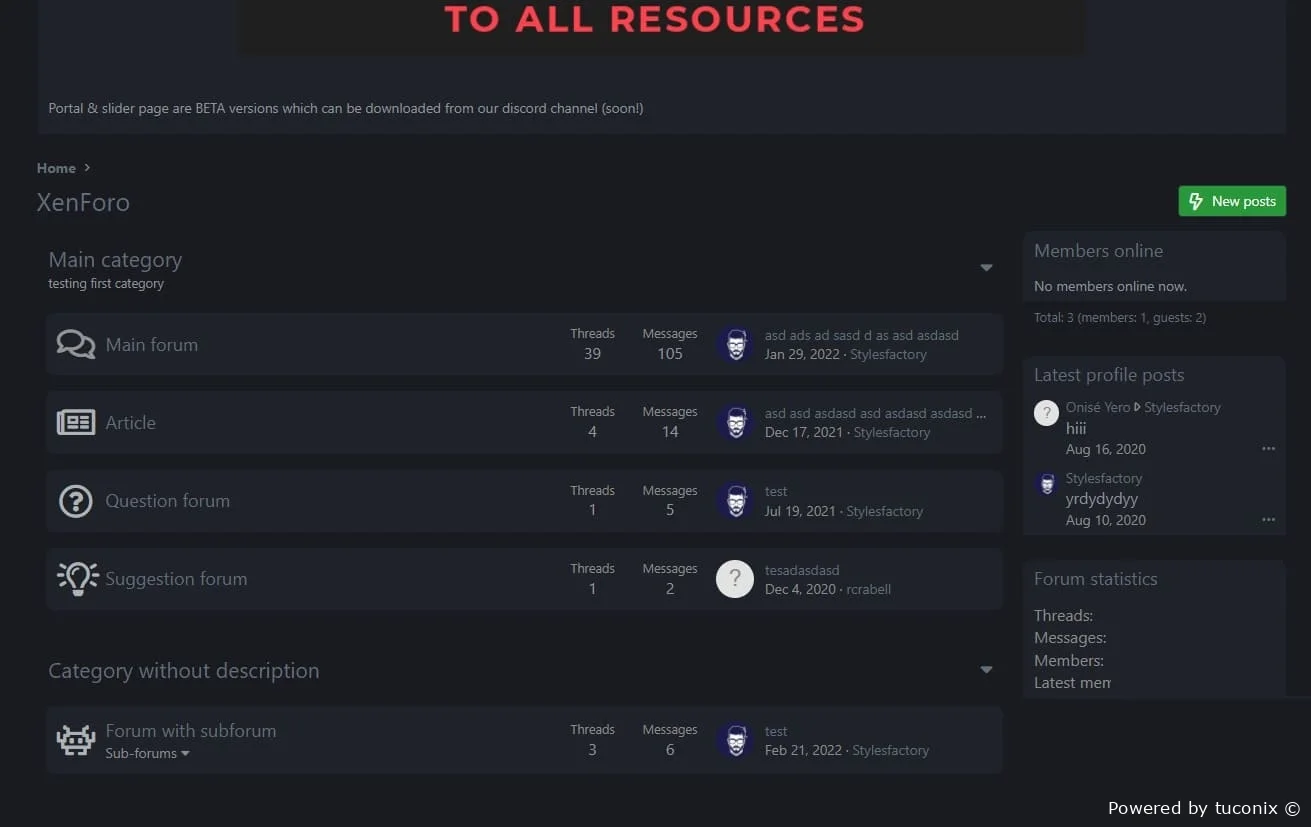Click the Question forum question-mark icon
The width and height of the screenshot is (1311, 827).
(76, 501)
